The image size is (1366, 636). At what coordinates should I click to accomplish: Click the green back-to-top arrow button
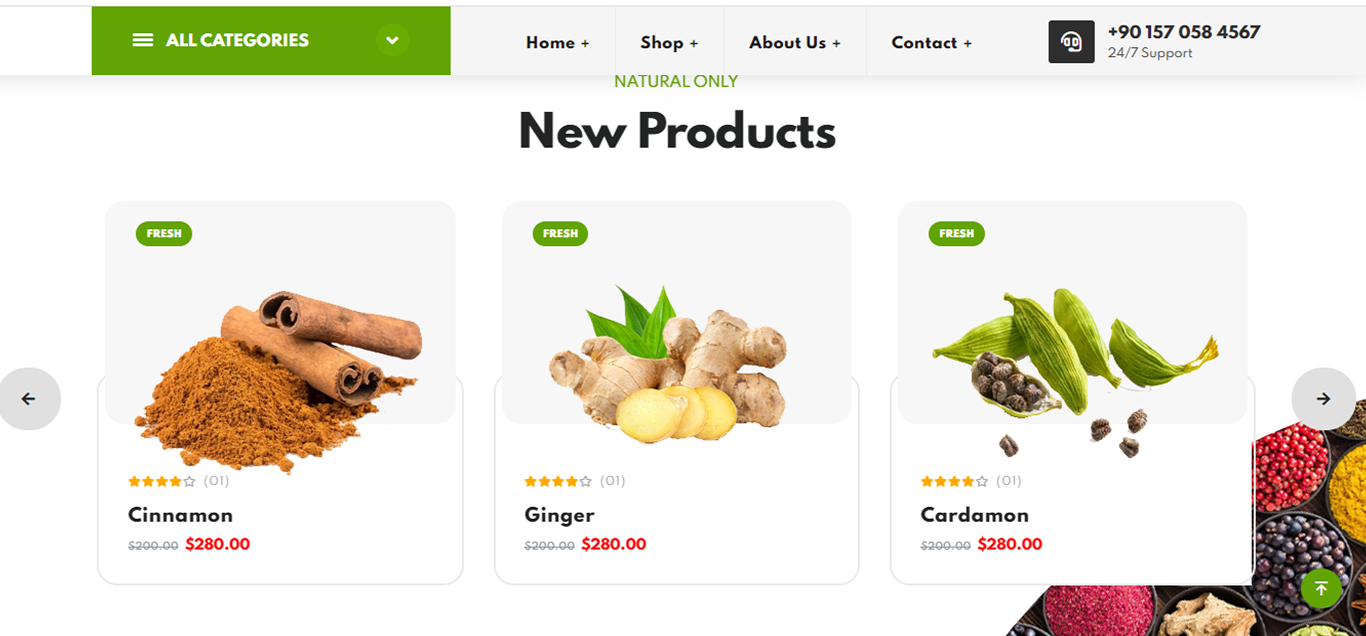(1321, 588)
